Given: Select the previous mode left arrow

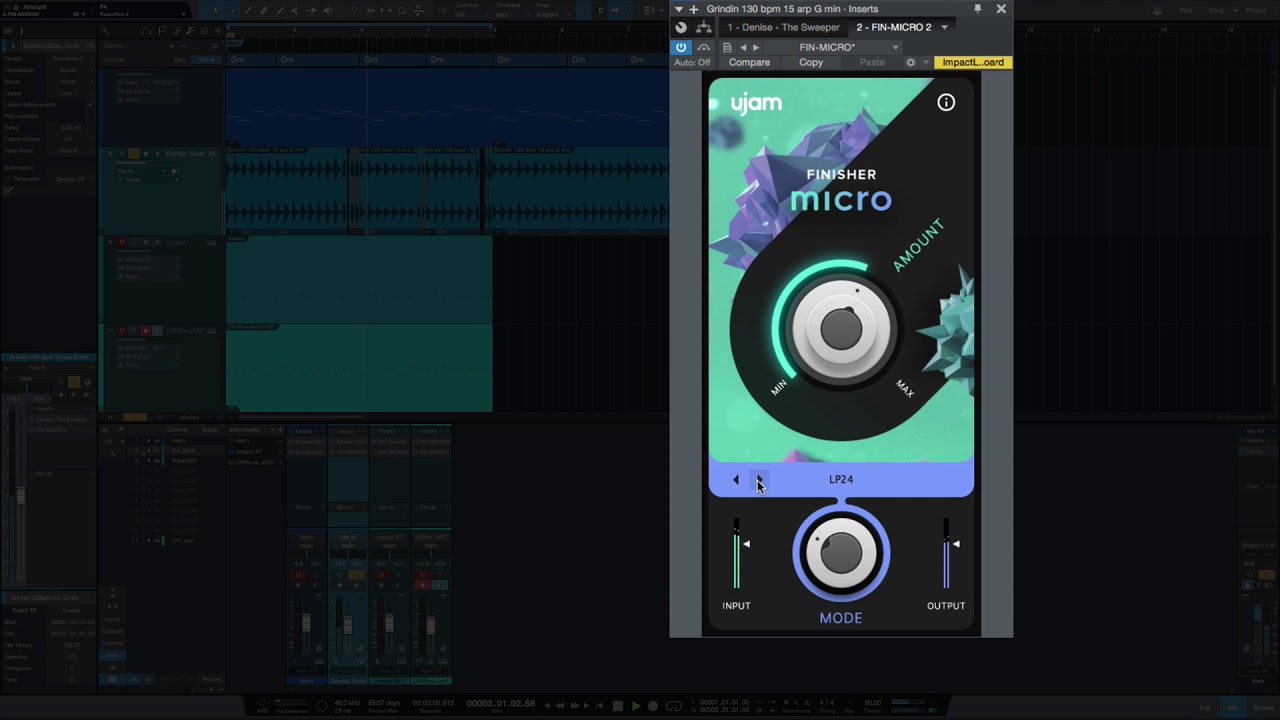Looking at the screenshot, I should [x=736, y=480].
